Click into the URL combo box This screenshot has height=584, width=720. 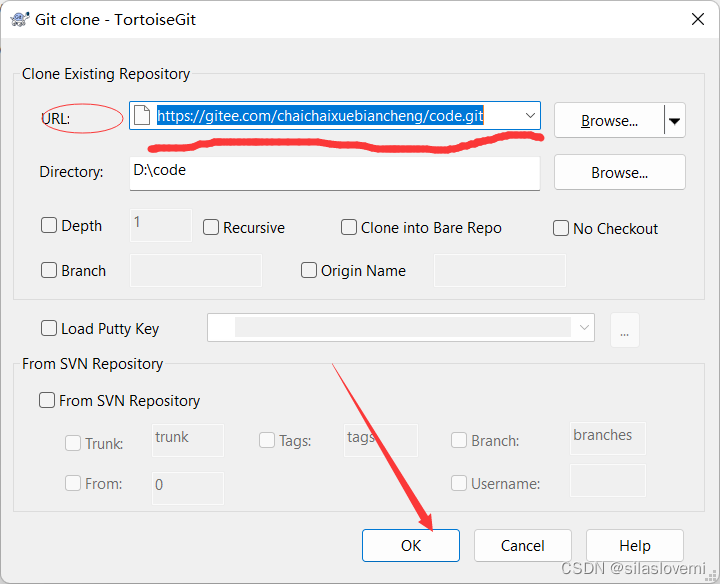[335, 116]
